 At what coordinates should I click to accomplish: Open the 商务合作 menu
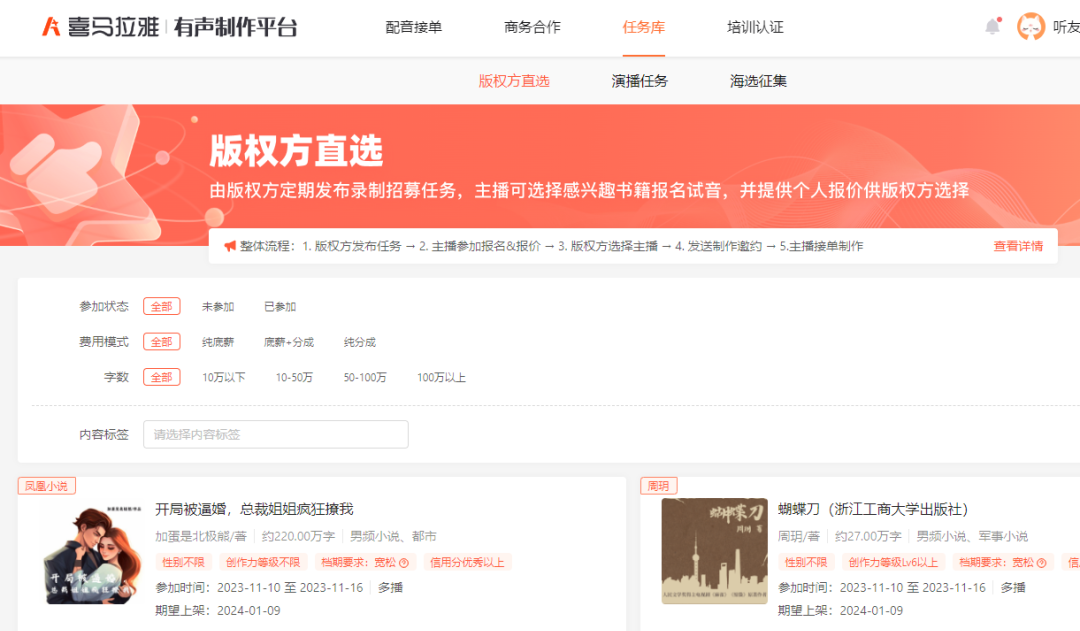(532, 28)
